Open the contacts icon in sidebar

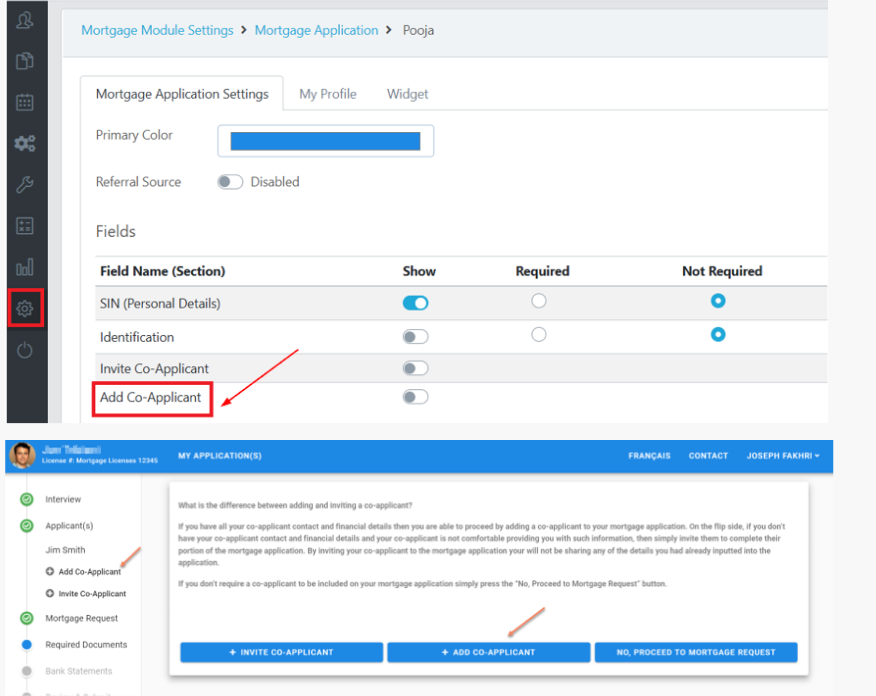click(x=25, y=21)
